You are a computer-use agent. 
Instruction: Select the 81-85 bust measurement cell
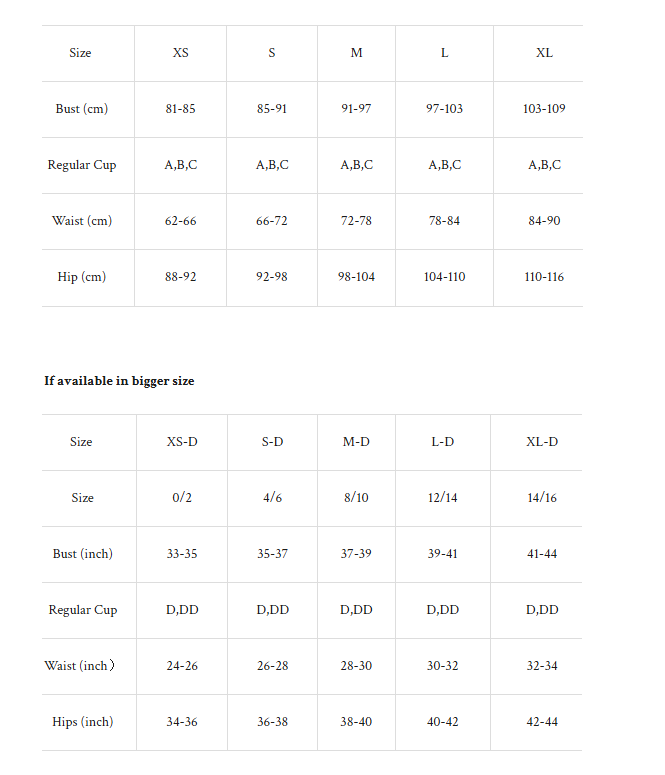[x=180, y=109]
